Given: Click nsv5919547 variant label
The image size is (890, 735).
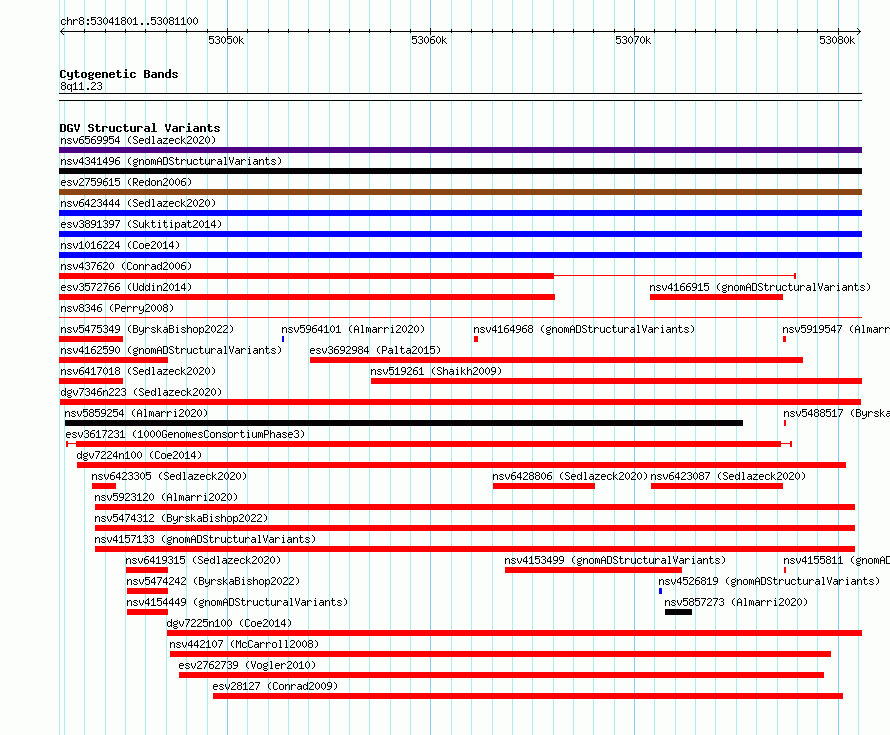Looking at the screenshot, I should (836, 329).
